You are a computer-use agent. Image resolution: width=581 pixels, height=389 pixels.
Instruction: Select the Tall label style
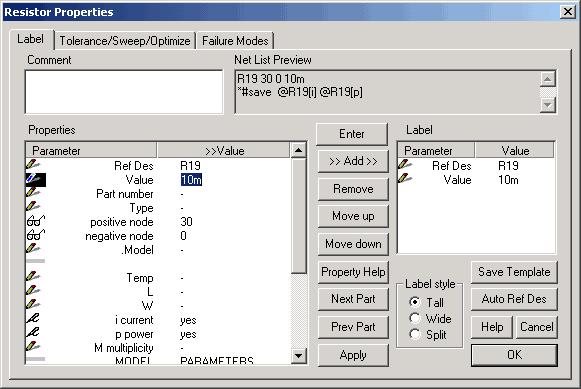415,302
